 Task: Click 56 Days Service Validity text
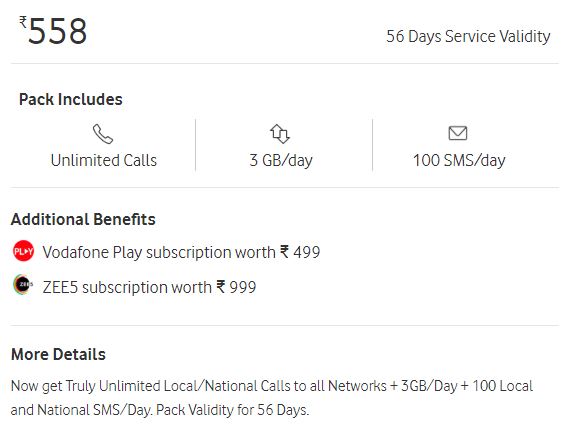468,37
